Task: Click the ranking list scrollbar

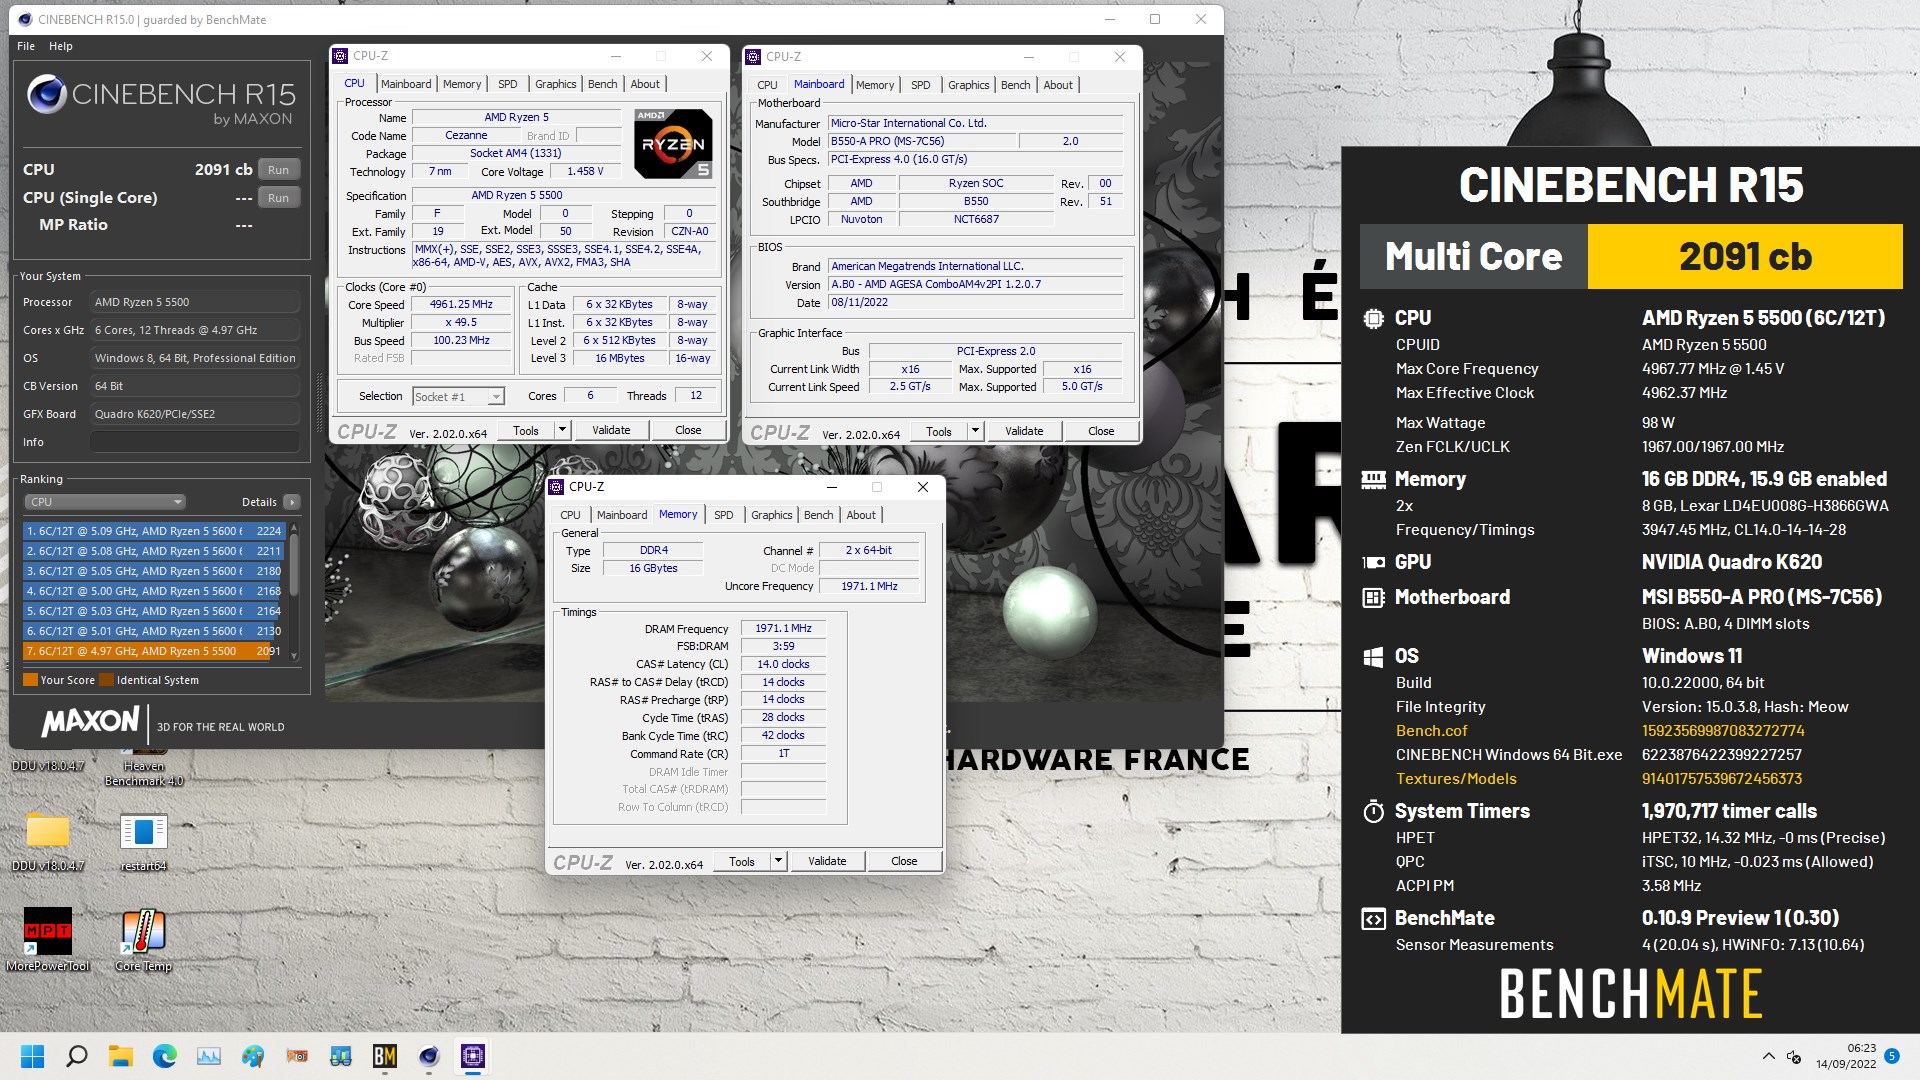Action: pyautogui.click(x=294, y=590)
